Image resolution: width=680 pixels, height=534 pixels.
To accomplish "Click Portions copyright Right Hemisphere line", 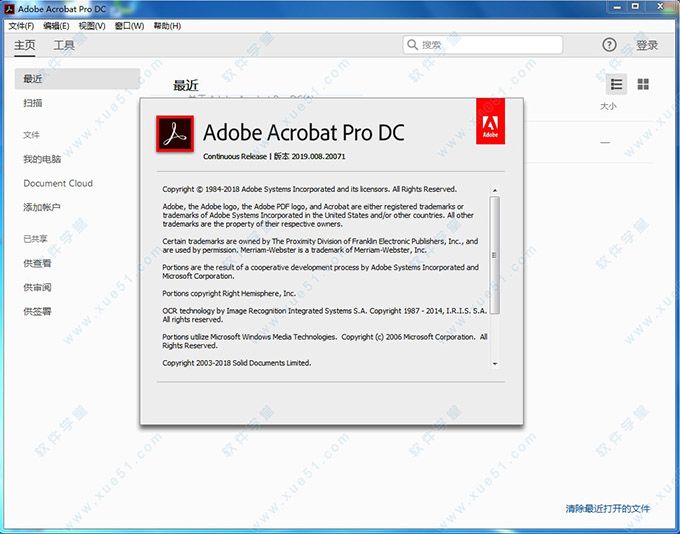I will coord(229,294).
